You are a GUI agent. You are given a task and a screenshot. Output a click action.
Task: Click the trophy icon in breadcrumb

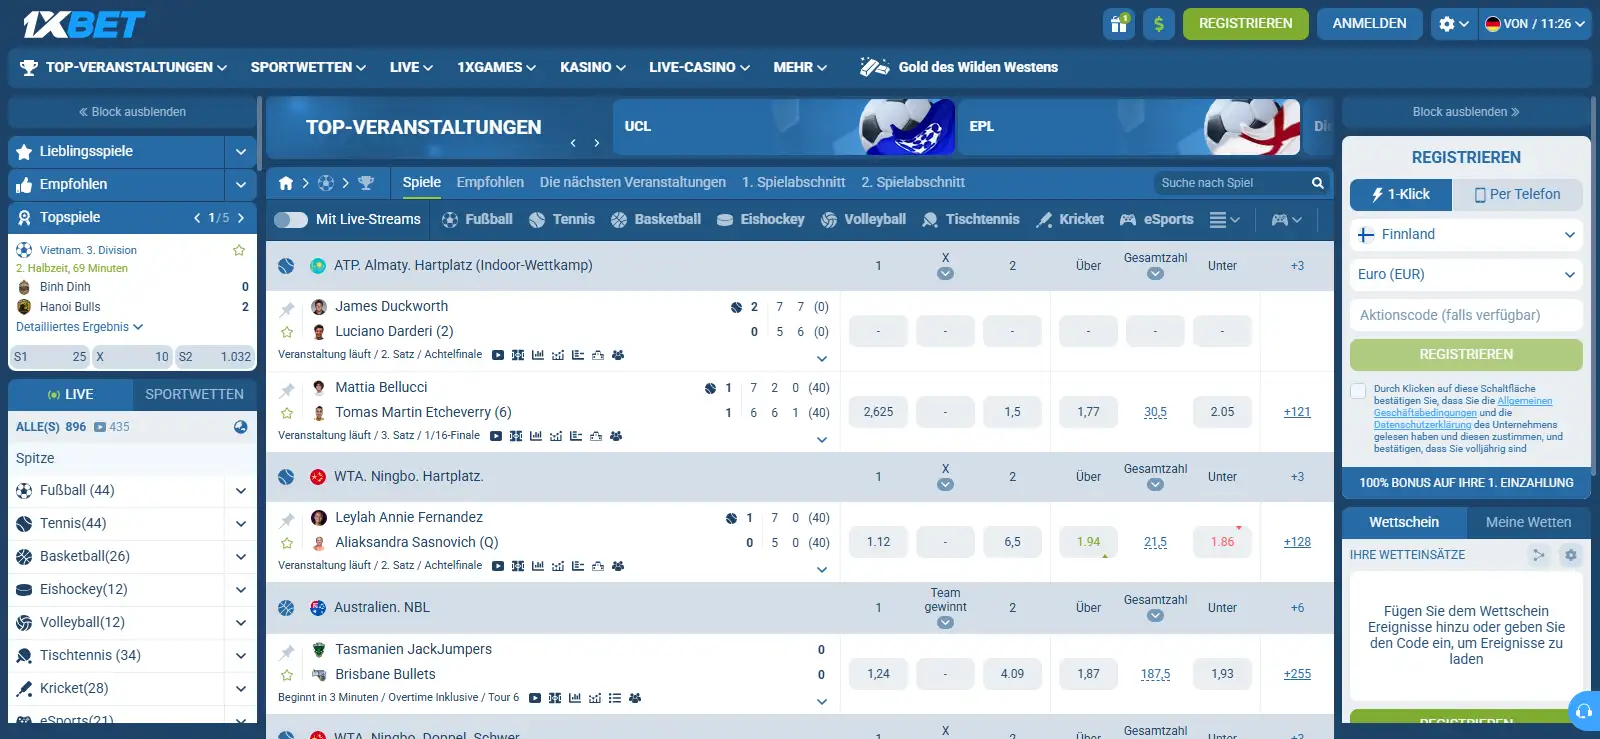[366, 183]
